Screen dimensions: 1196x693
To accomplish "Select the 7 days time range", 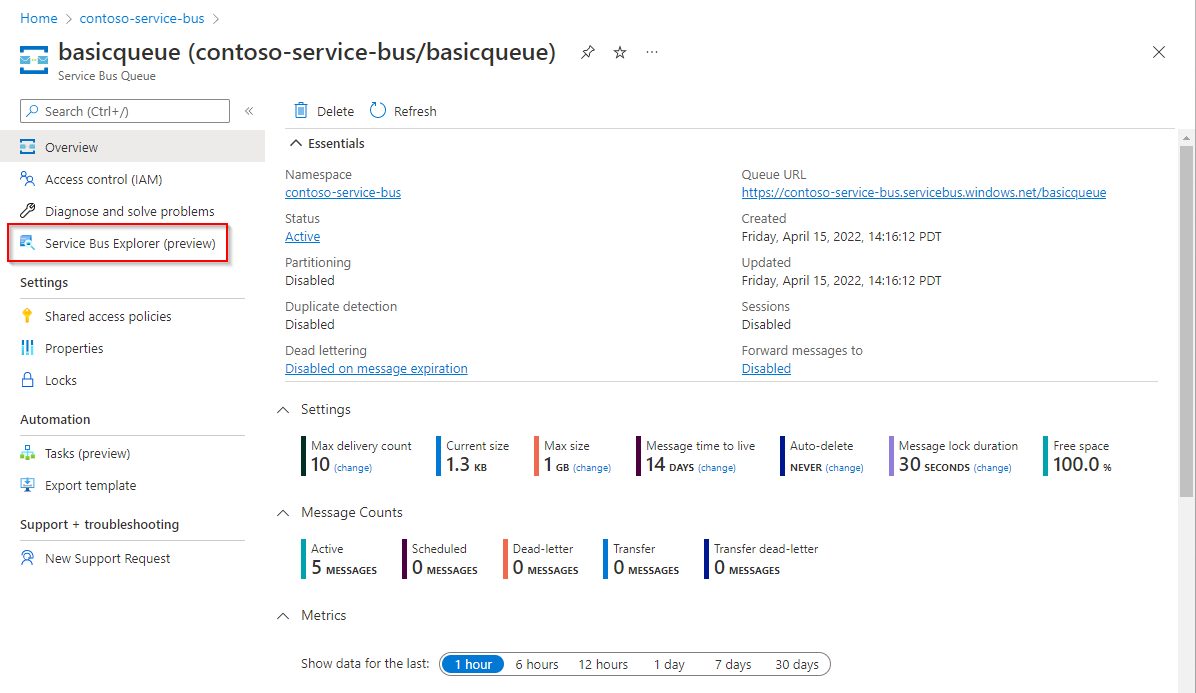I will coord(732,665).
